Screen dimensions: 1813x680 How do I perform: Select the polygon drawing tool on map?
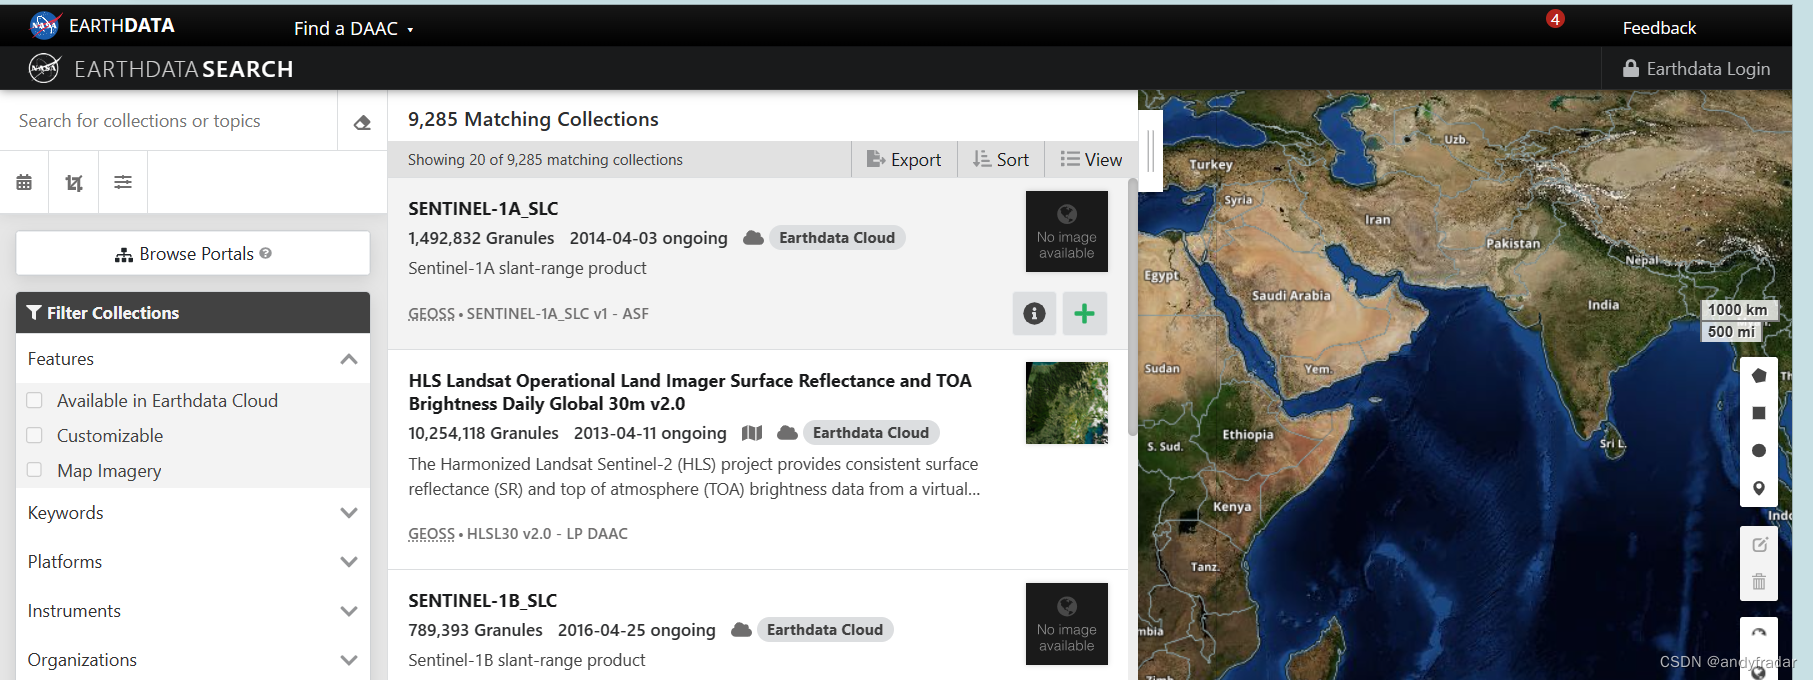click(x=1759, y=375)
